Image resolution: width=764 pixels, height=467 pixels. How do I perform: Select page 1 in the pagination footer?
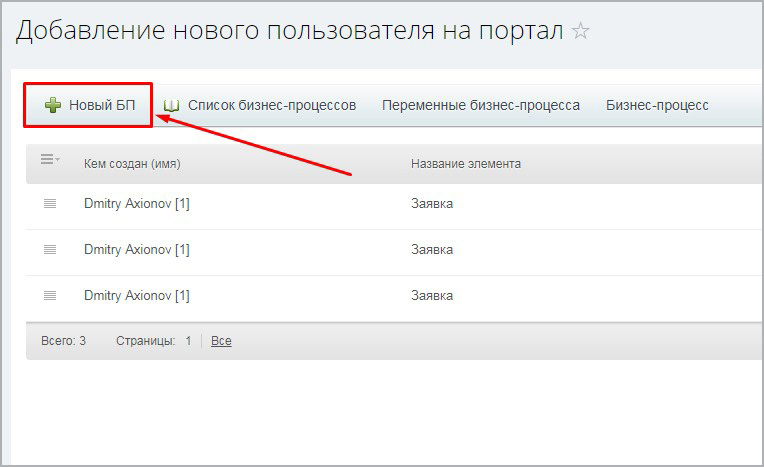(x=188, y=341)
